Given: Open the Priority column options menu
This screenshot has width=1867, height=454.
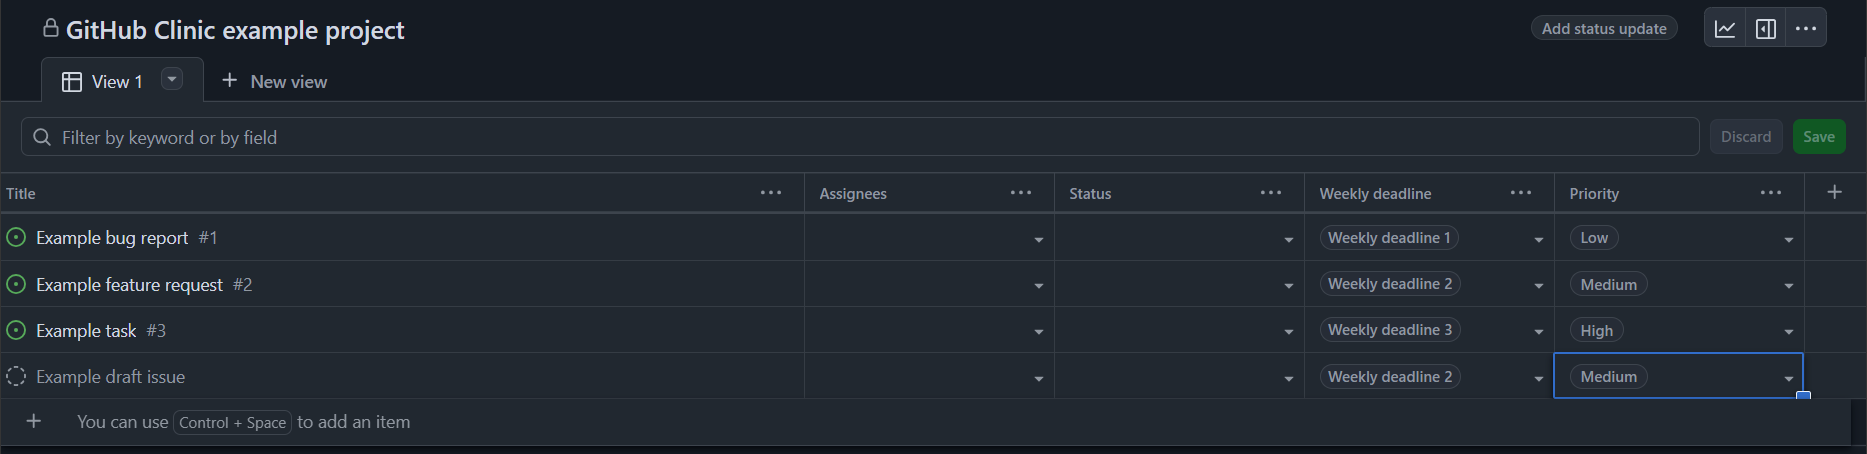Looking at the screenshot, I should (x=1771, y=193).
